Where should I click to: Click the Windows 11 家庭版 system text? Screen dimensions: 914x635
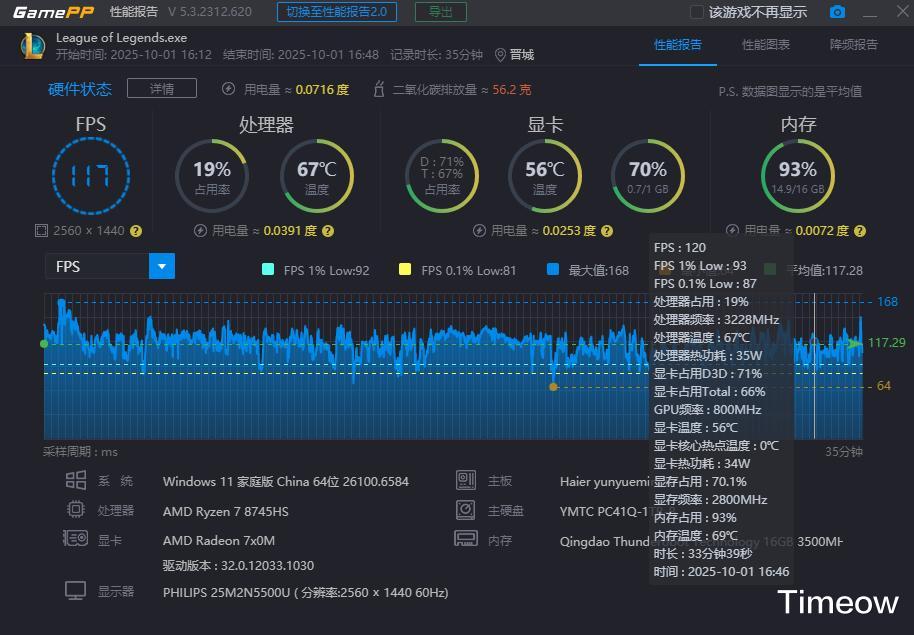click(x=286, y=482)
